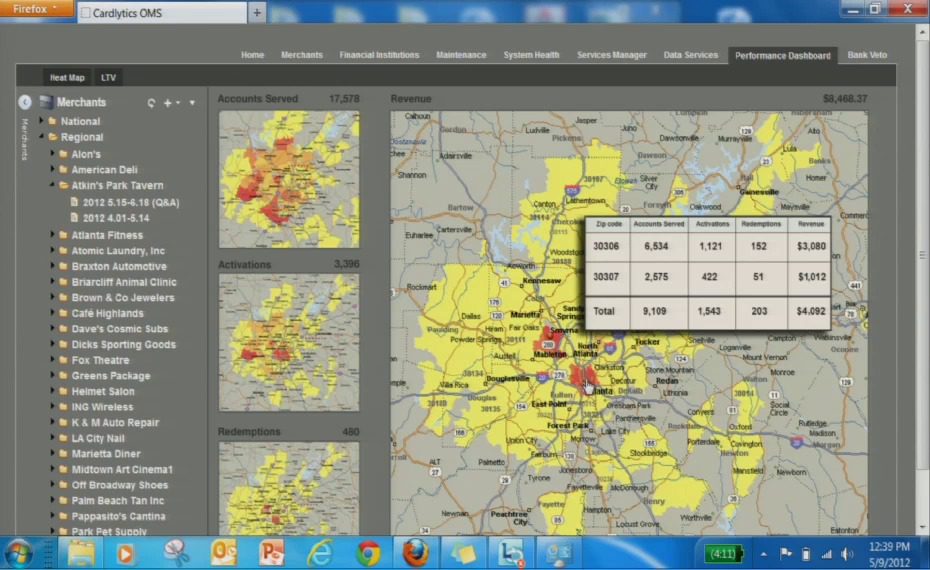Image resolution: width=930 pixels, height=570 pixels.
Task: Refresh the Merchants tree list
Action: (152, 103)
